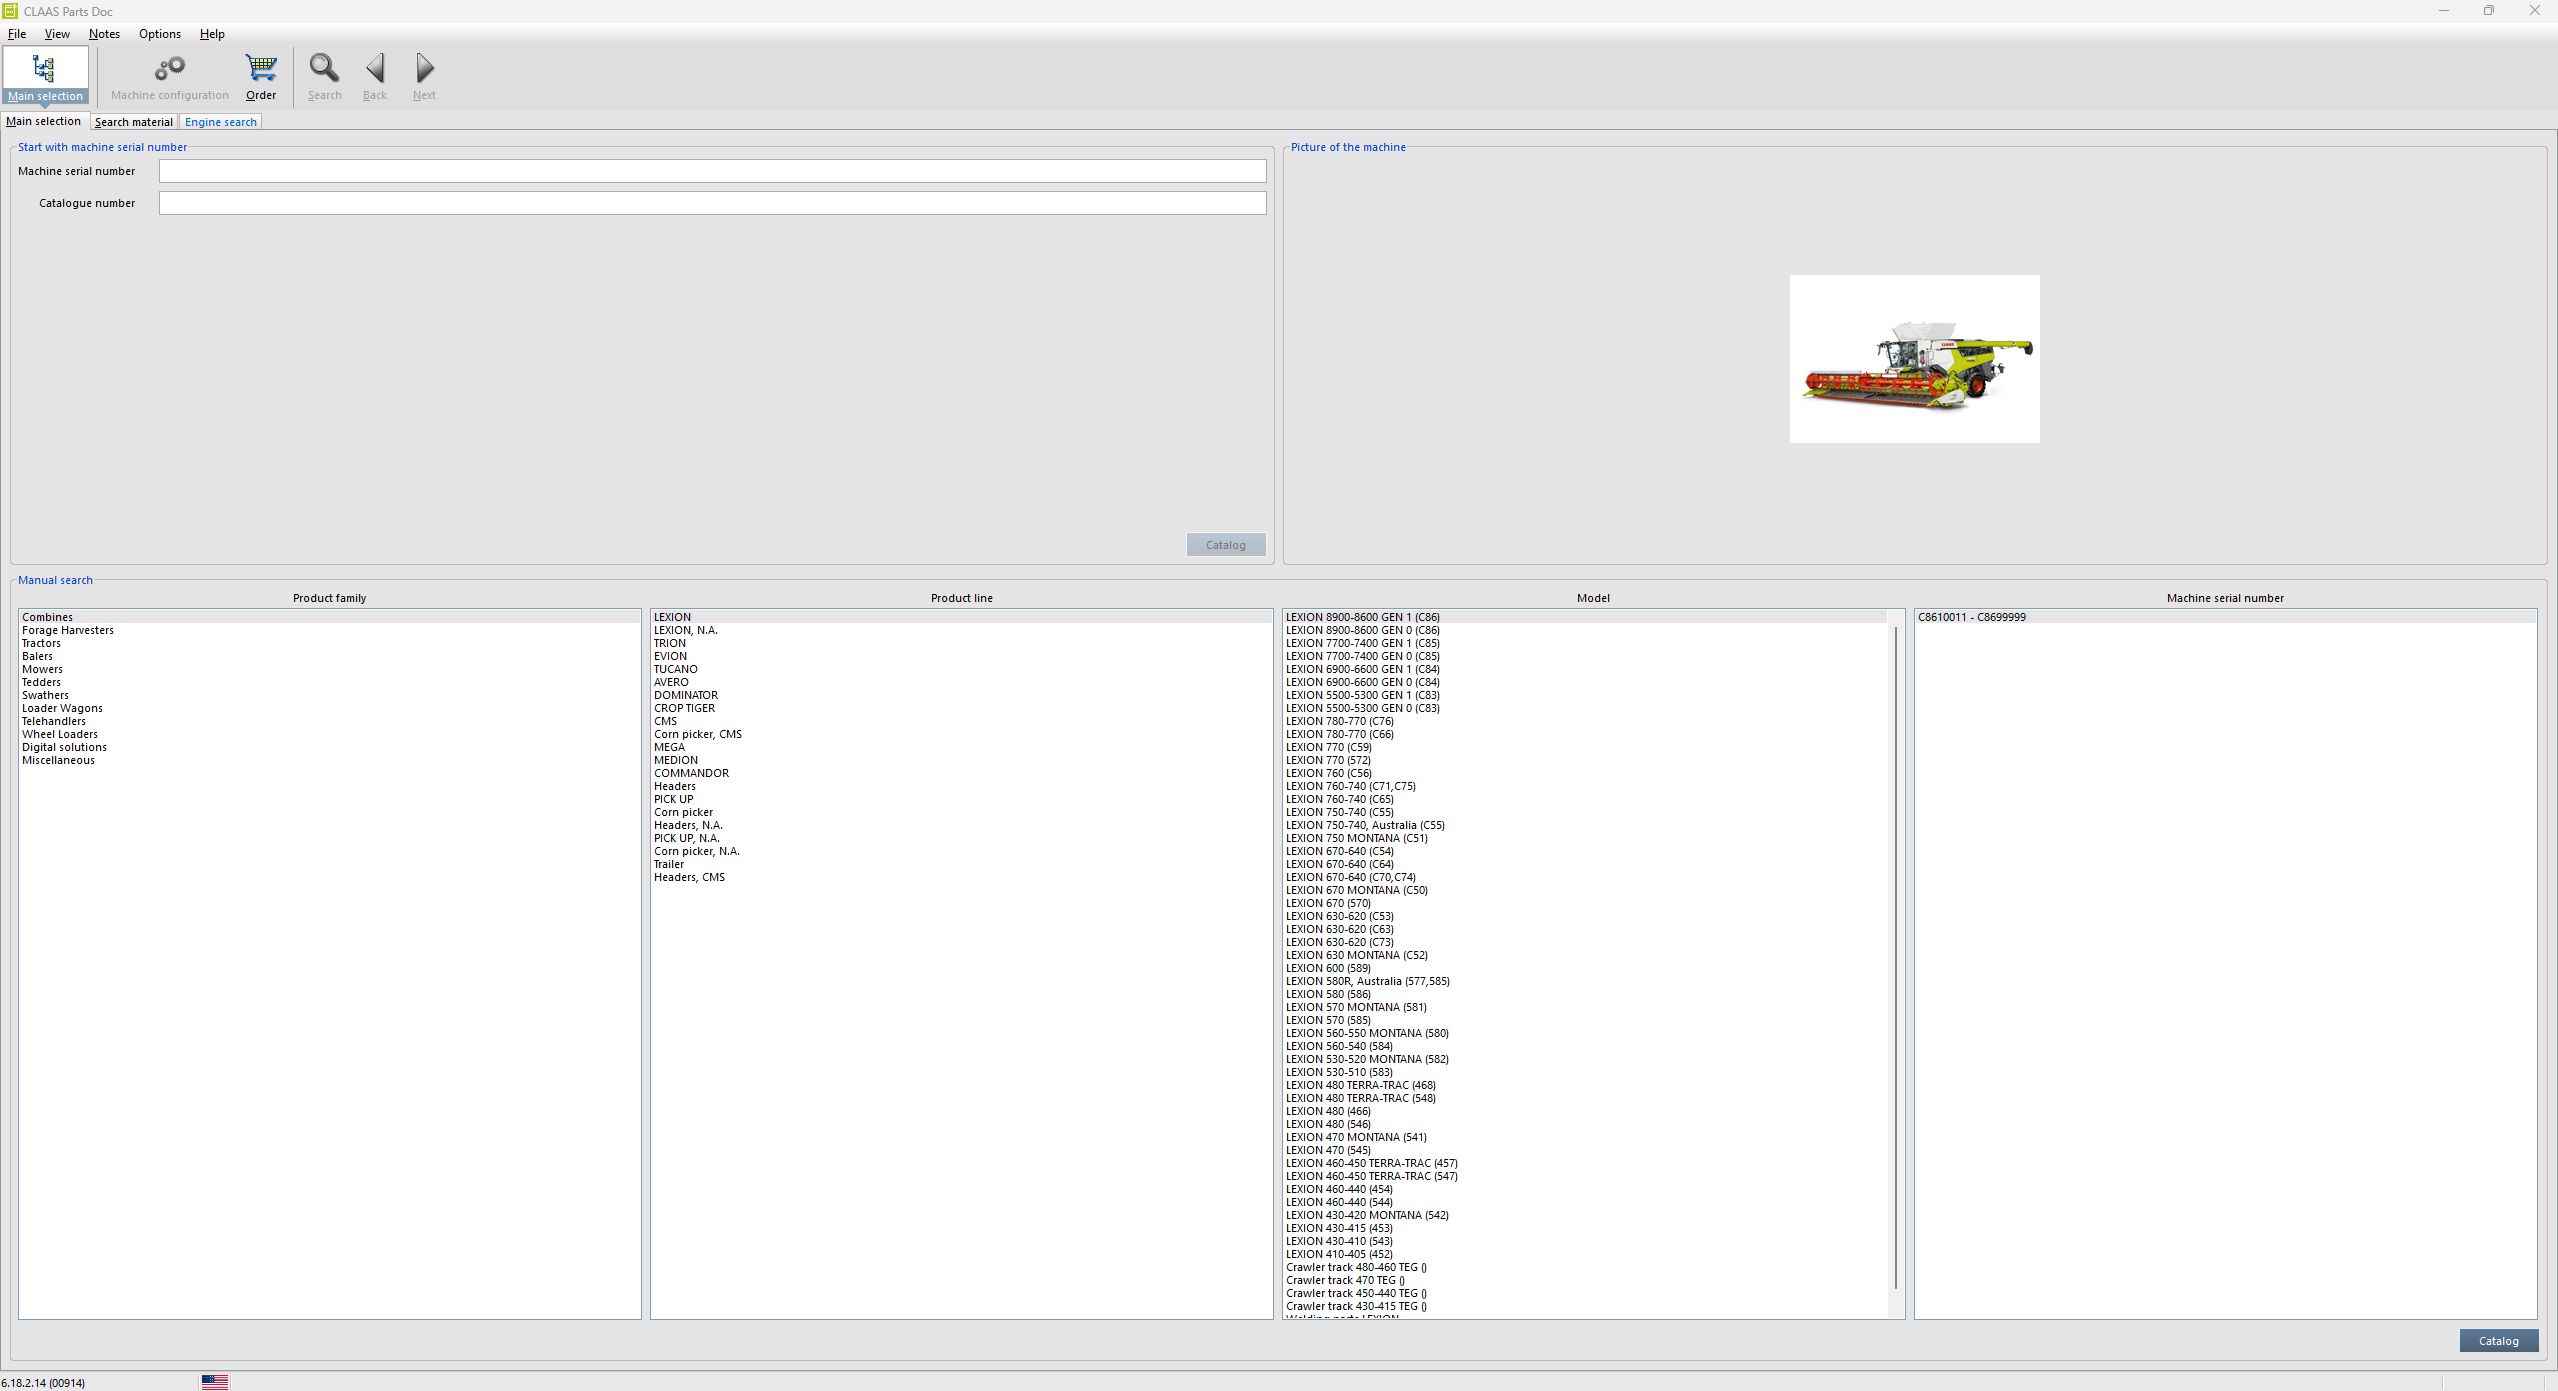Switch to the Search material tab
This screenshot has width=2558, height=1391.
pyautogui.click(x=133, y=122)
